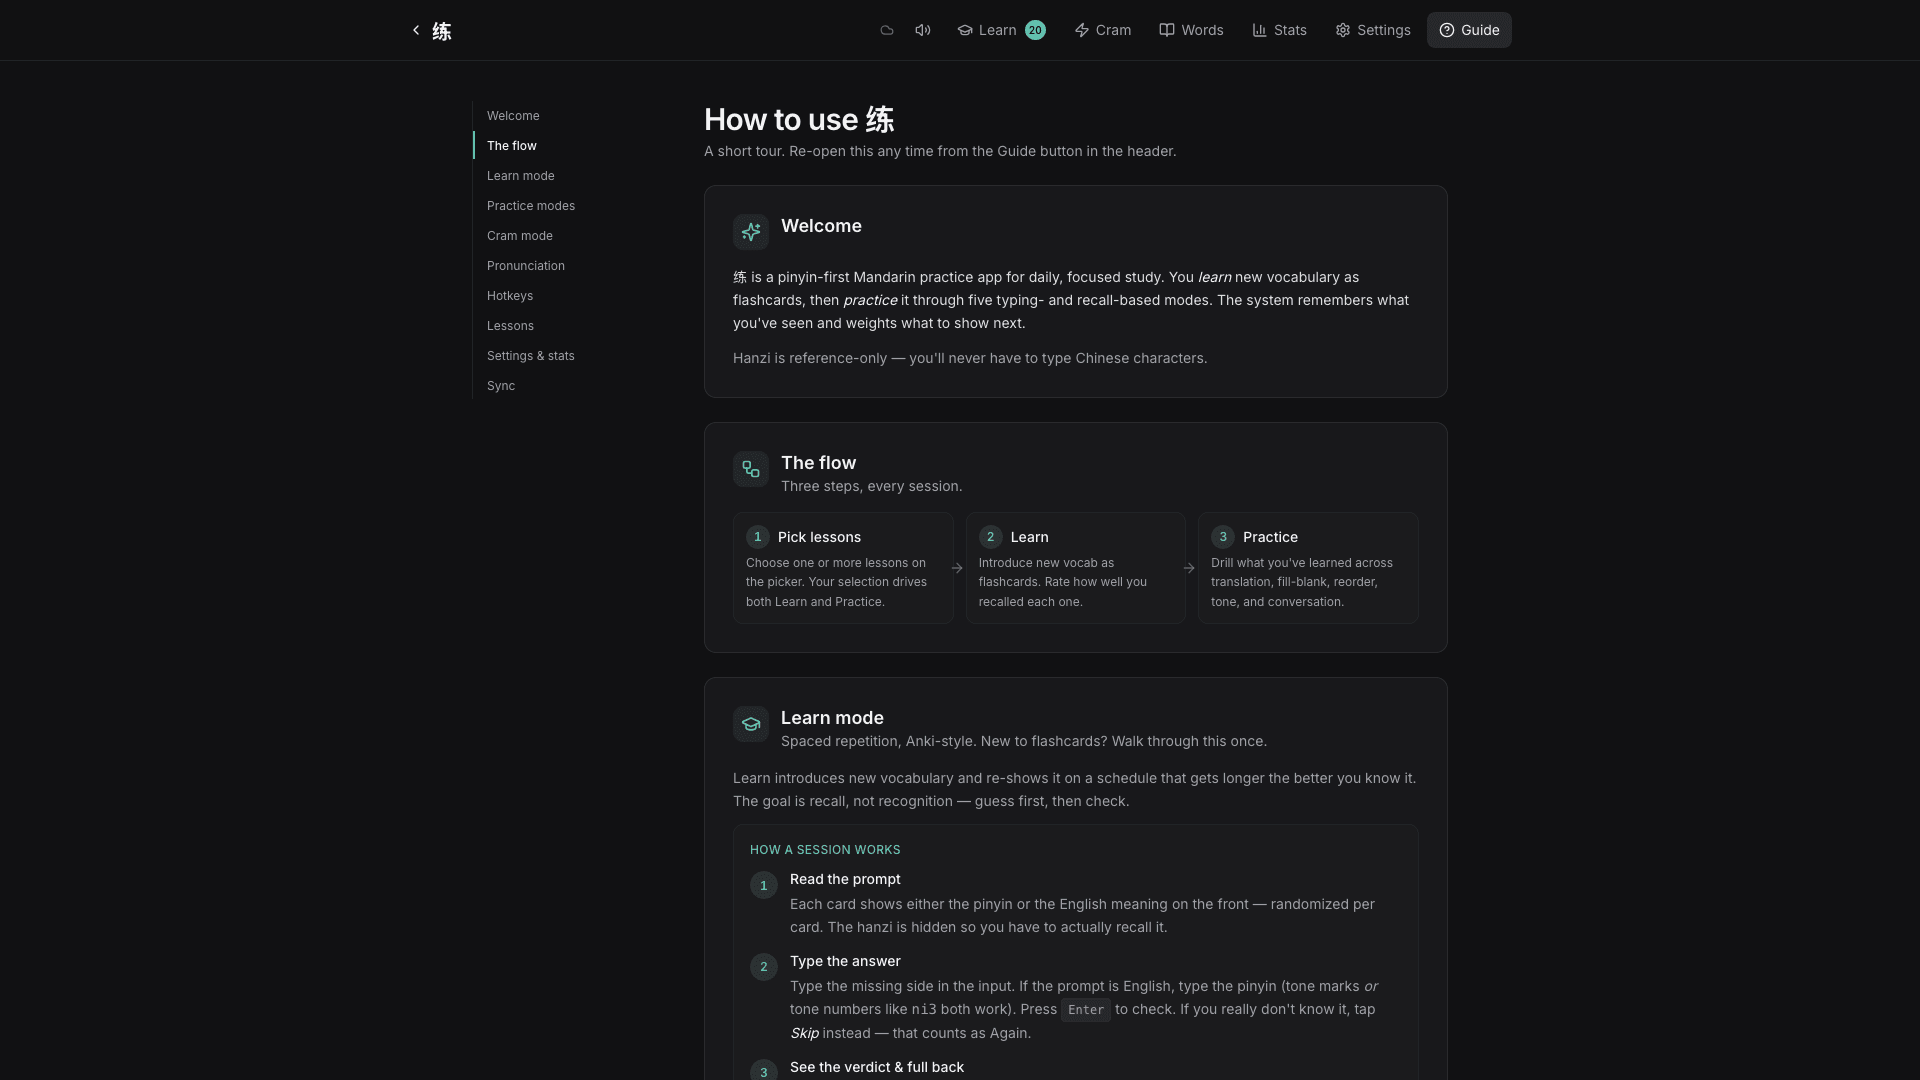Open the Words tab
Image resolution: width=1920 pixels, height=1080 pixels.
click(x=1191, y=30)
